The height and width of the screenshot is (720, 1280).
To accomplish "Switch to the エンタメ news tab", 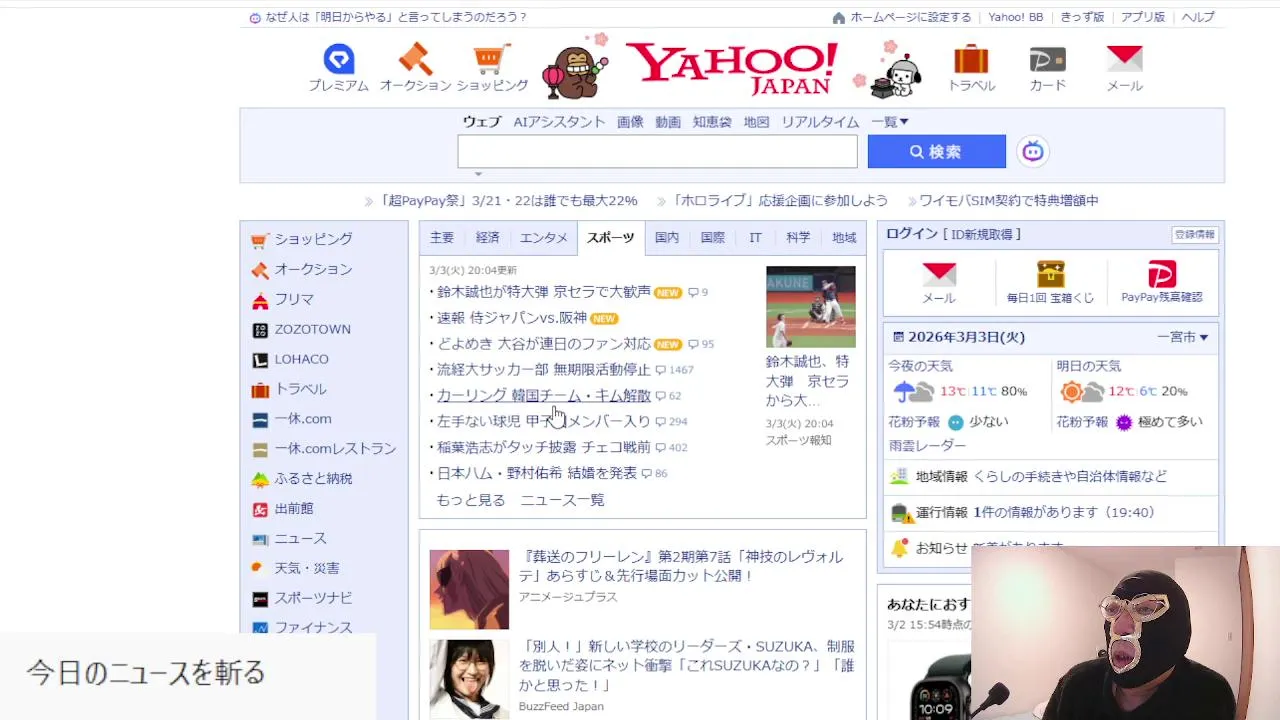I will pos(544,238).
